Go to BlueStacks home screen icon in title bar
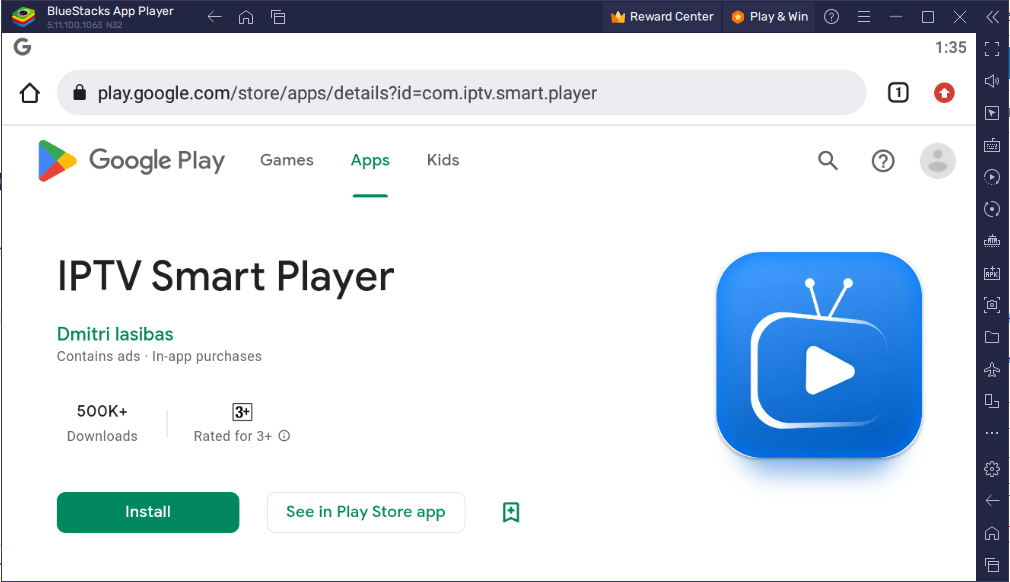This screenshot has height=582, width=1010. click(246, 17)
